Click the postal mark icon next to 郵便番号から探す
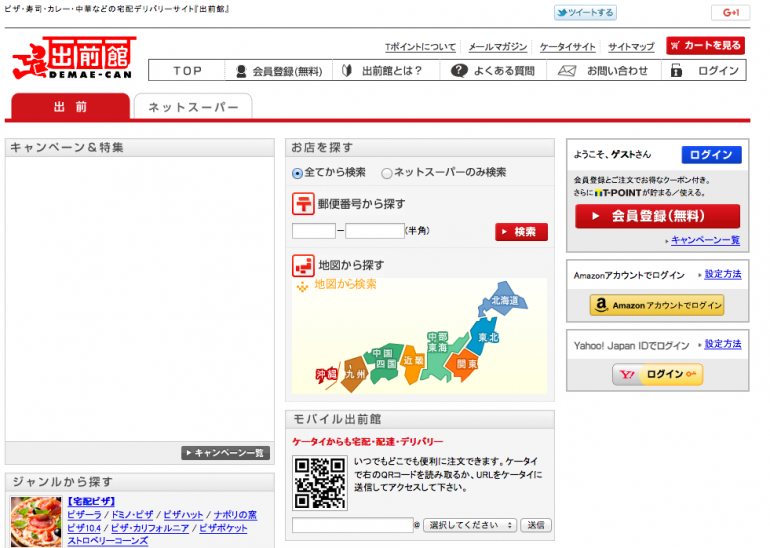 tap(303, 204)
